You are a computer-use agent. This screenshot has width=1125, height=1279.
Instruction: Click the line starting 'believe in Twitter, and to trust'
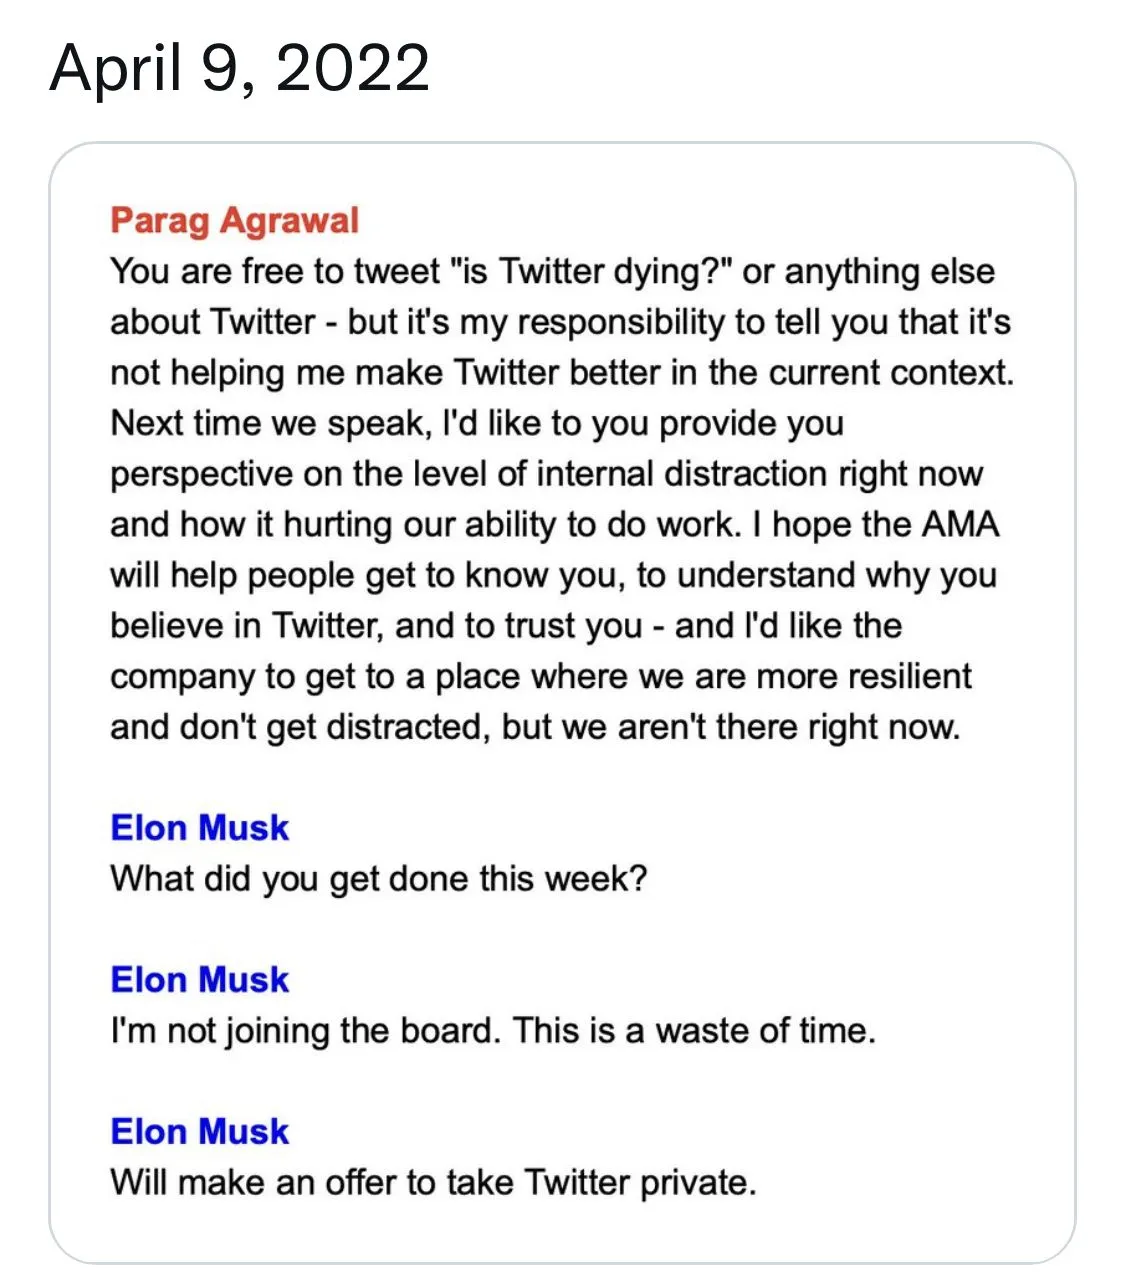tap(506, 626)
